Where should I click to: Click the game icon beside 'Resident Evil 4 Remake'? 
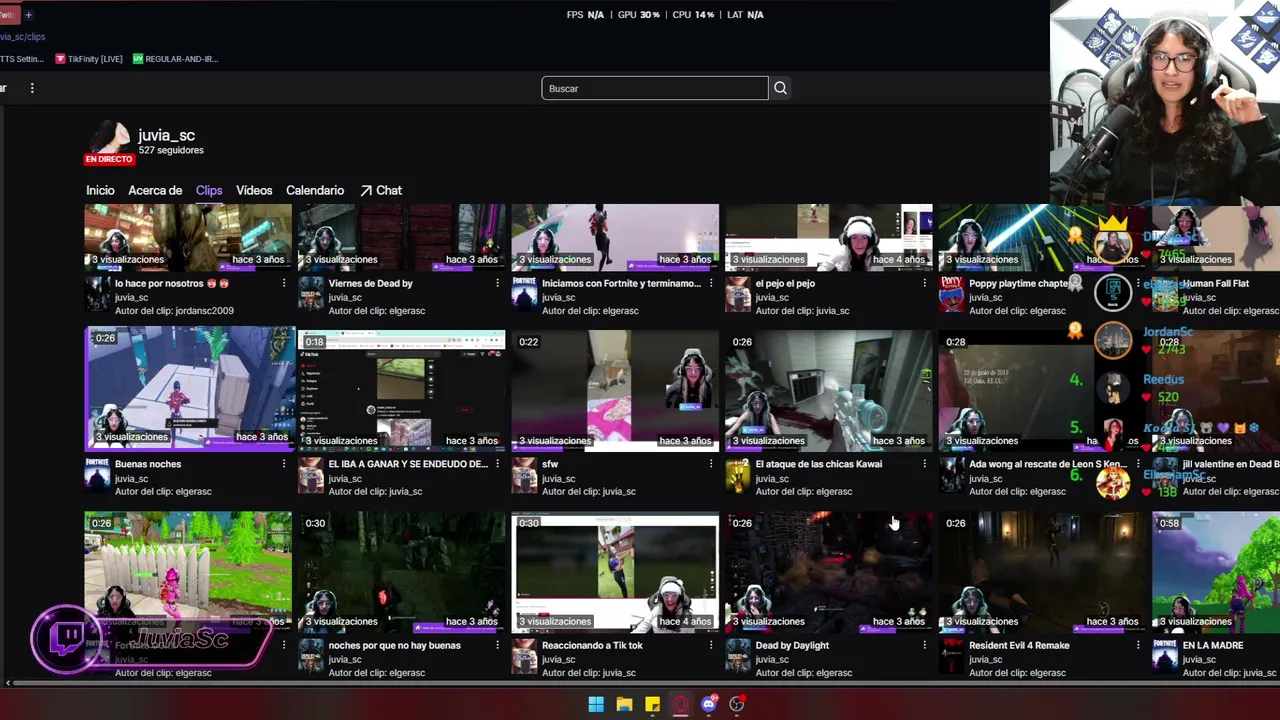(951, 657)
